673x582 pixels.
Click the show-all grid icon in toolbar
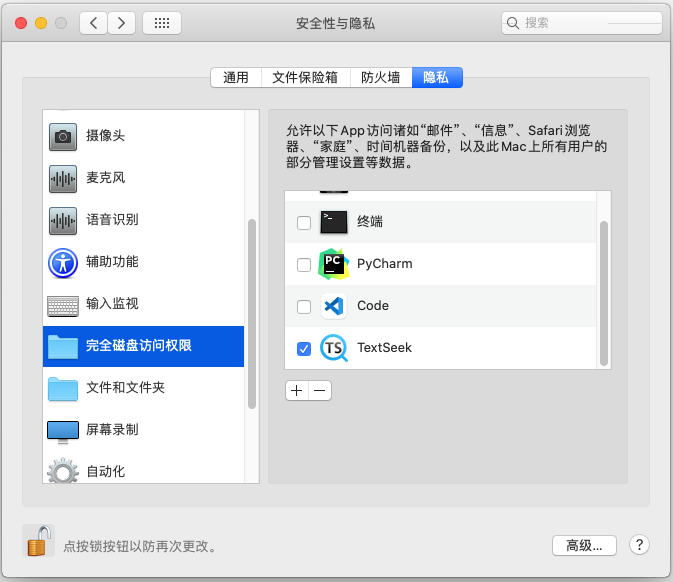162,22
